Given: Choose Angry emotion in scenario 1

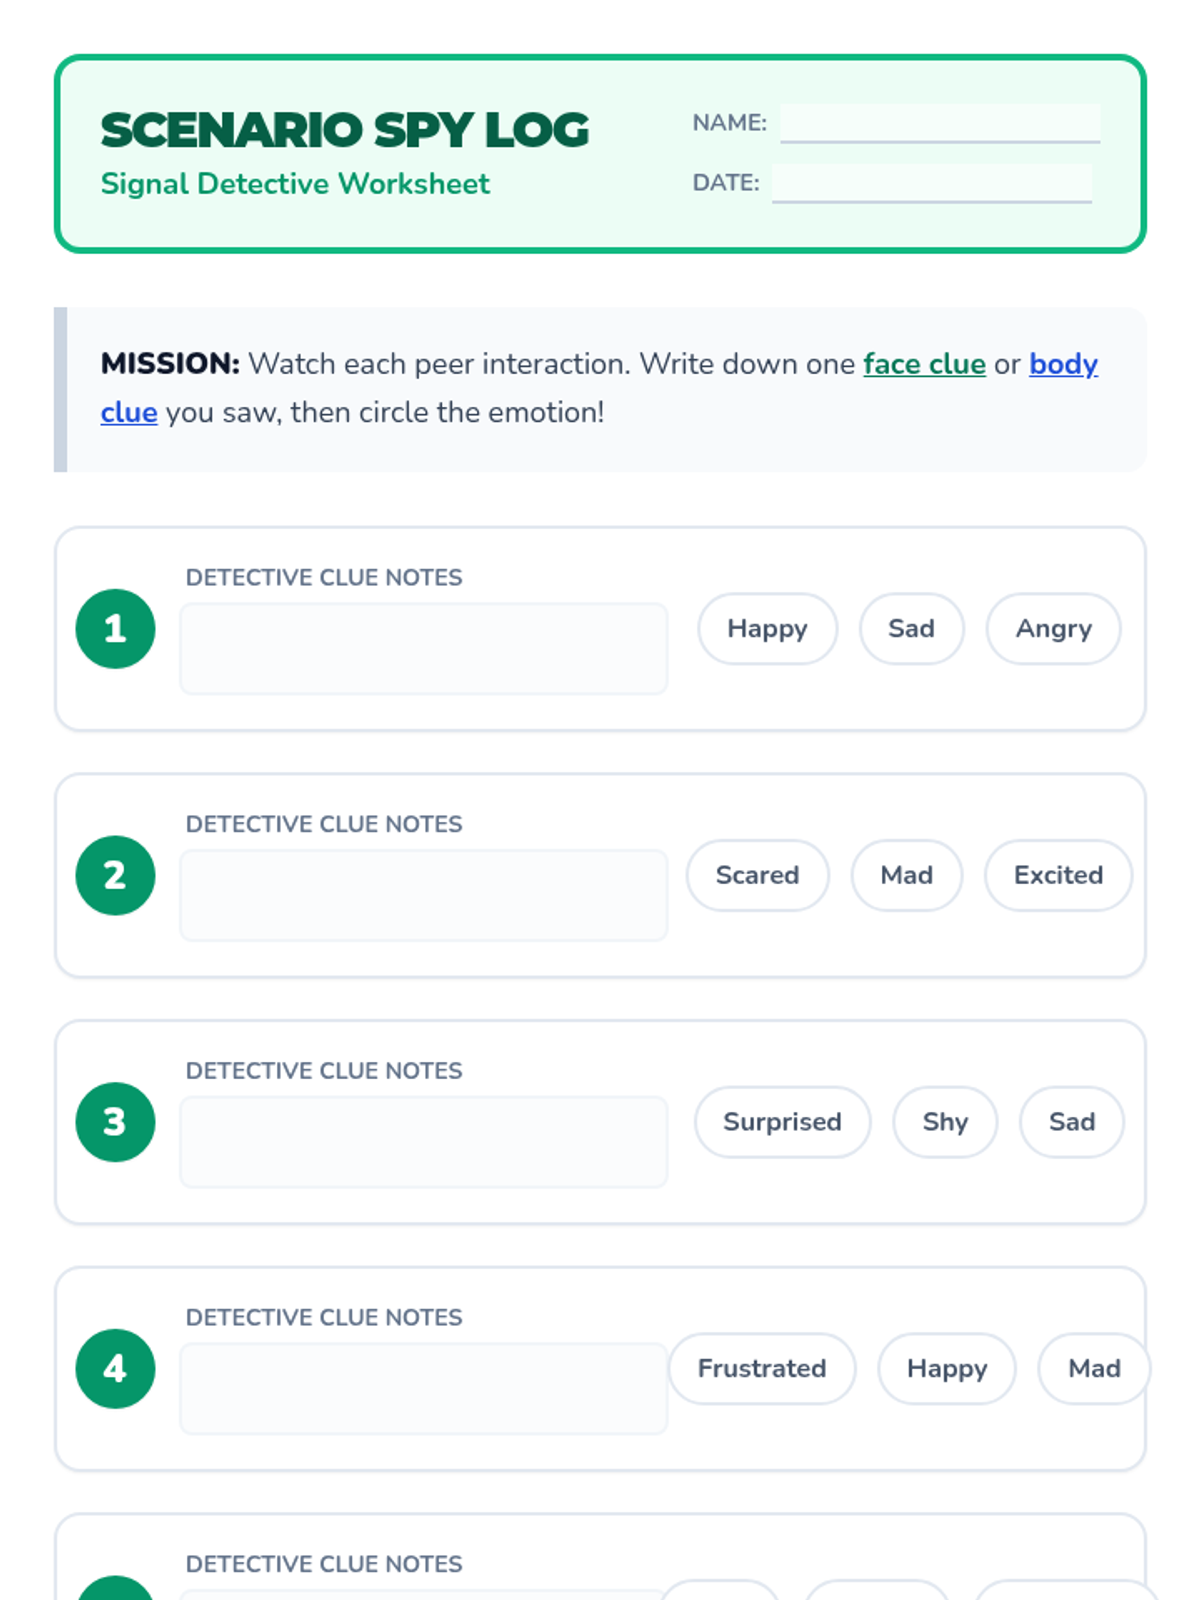Looking at the screenshot, I should click(1053, 629).
